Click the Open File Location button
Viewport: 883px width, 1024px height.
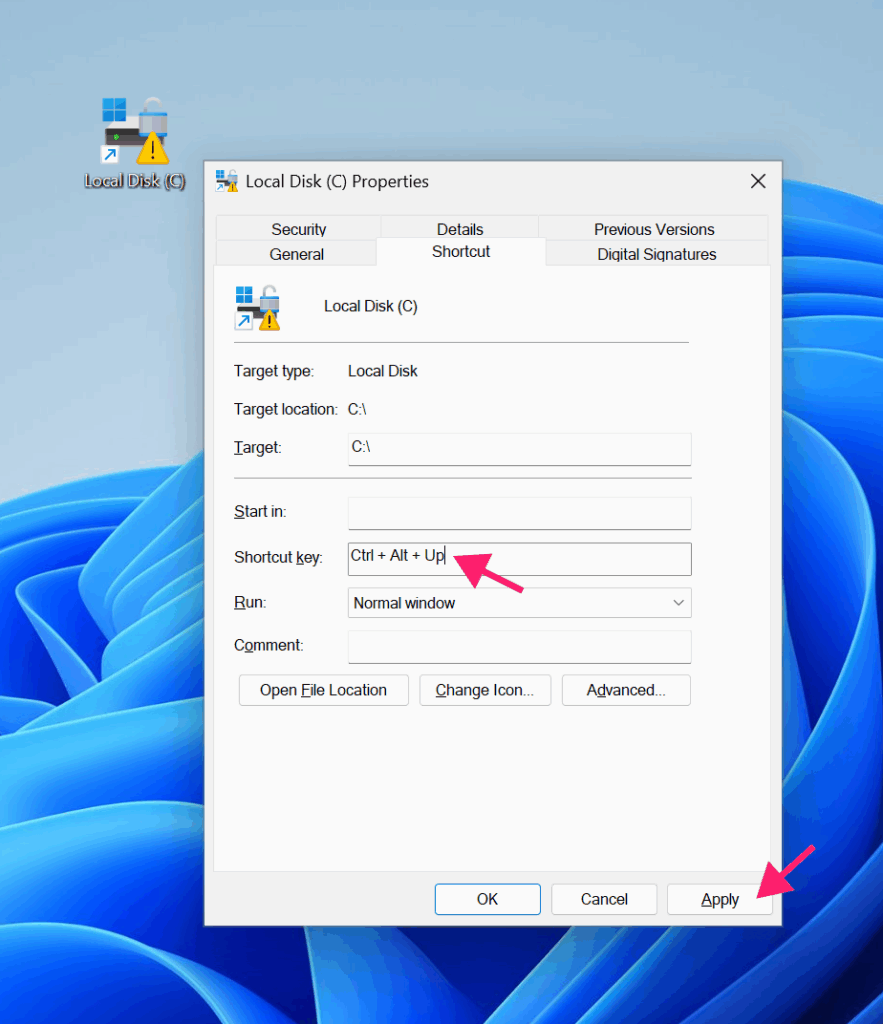323,690
